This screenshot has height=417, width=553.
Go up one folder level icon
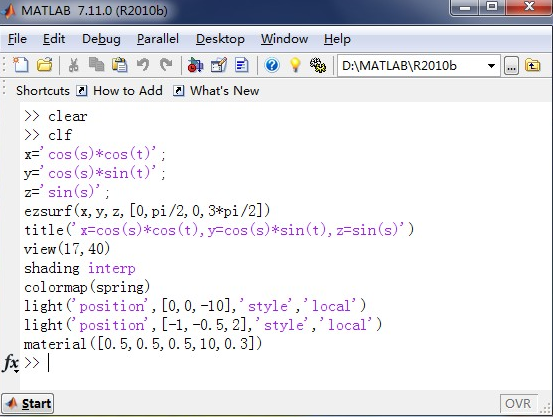point(533,65)
